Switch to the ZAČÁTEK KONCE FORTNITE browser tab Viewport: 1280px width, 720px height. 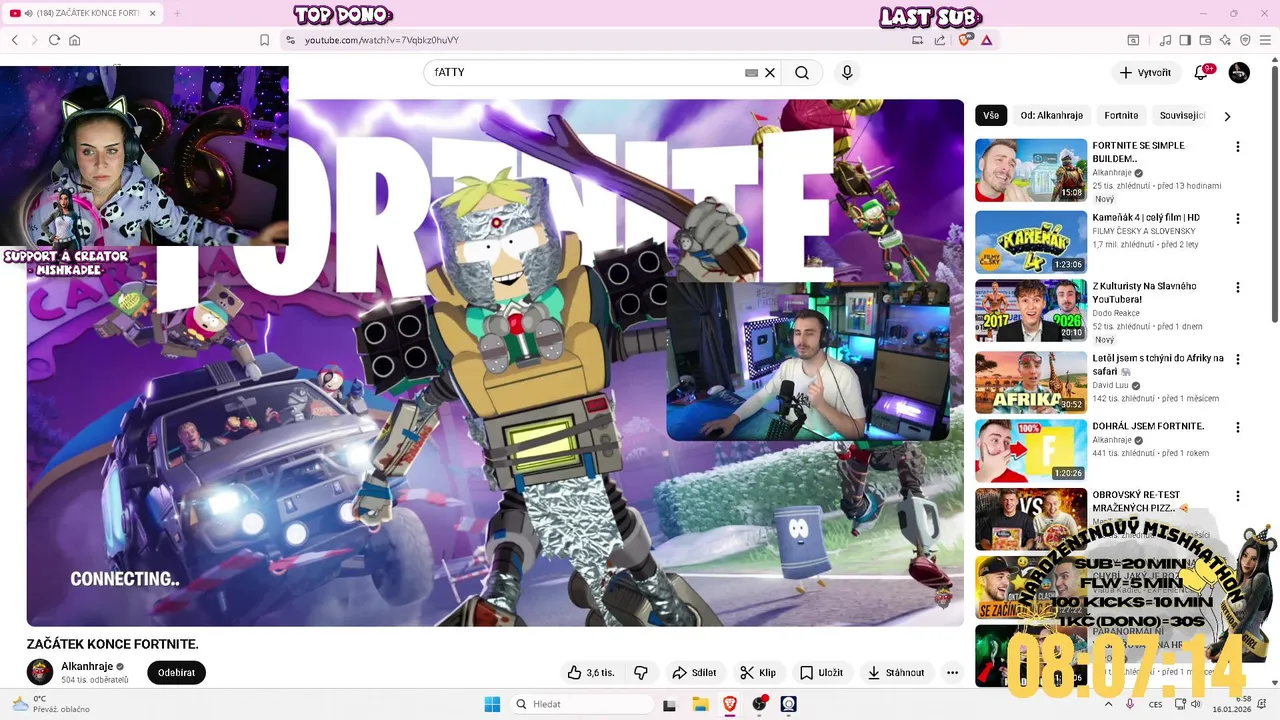[82, 13]
